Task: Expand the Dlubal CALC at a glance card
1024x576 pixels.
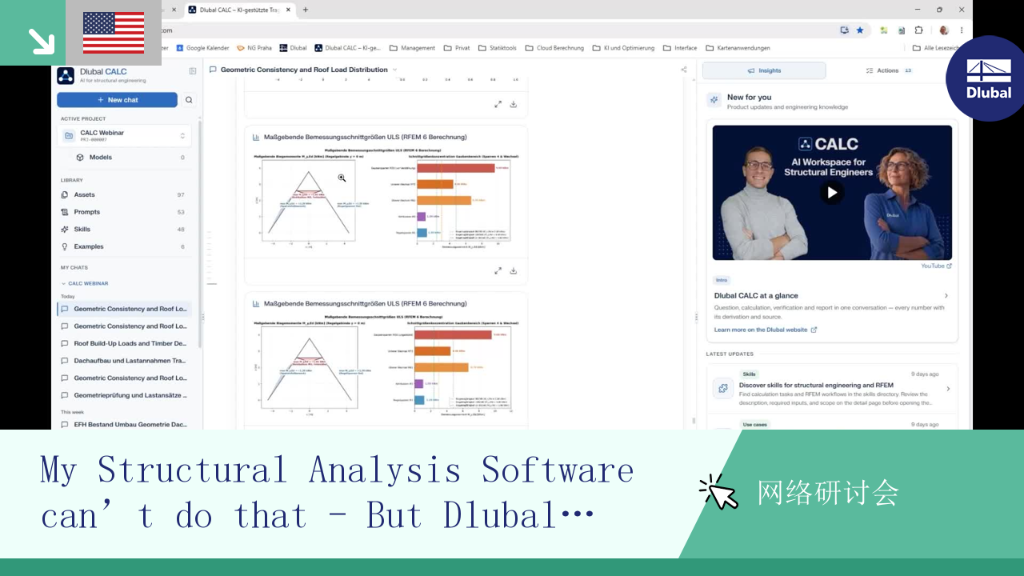Action: [x=946, y=296]
